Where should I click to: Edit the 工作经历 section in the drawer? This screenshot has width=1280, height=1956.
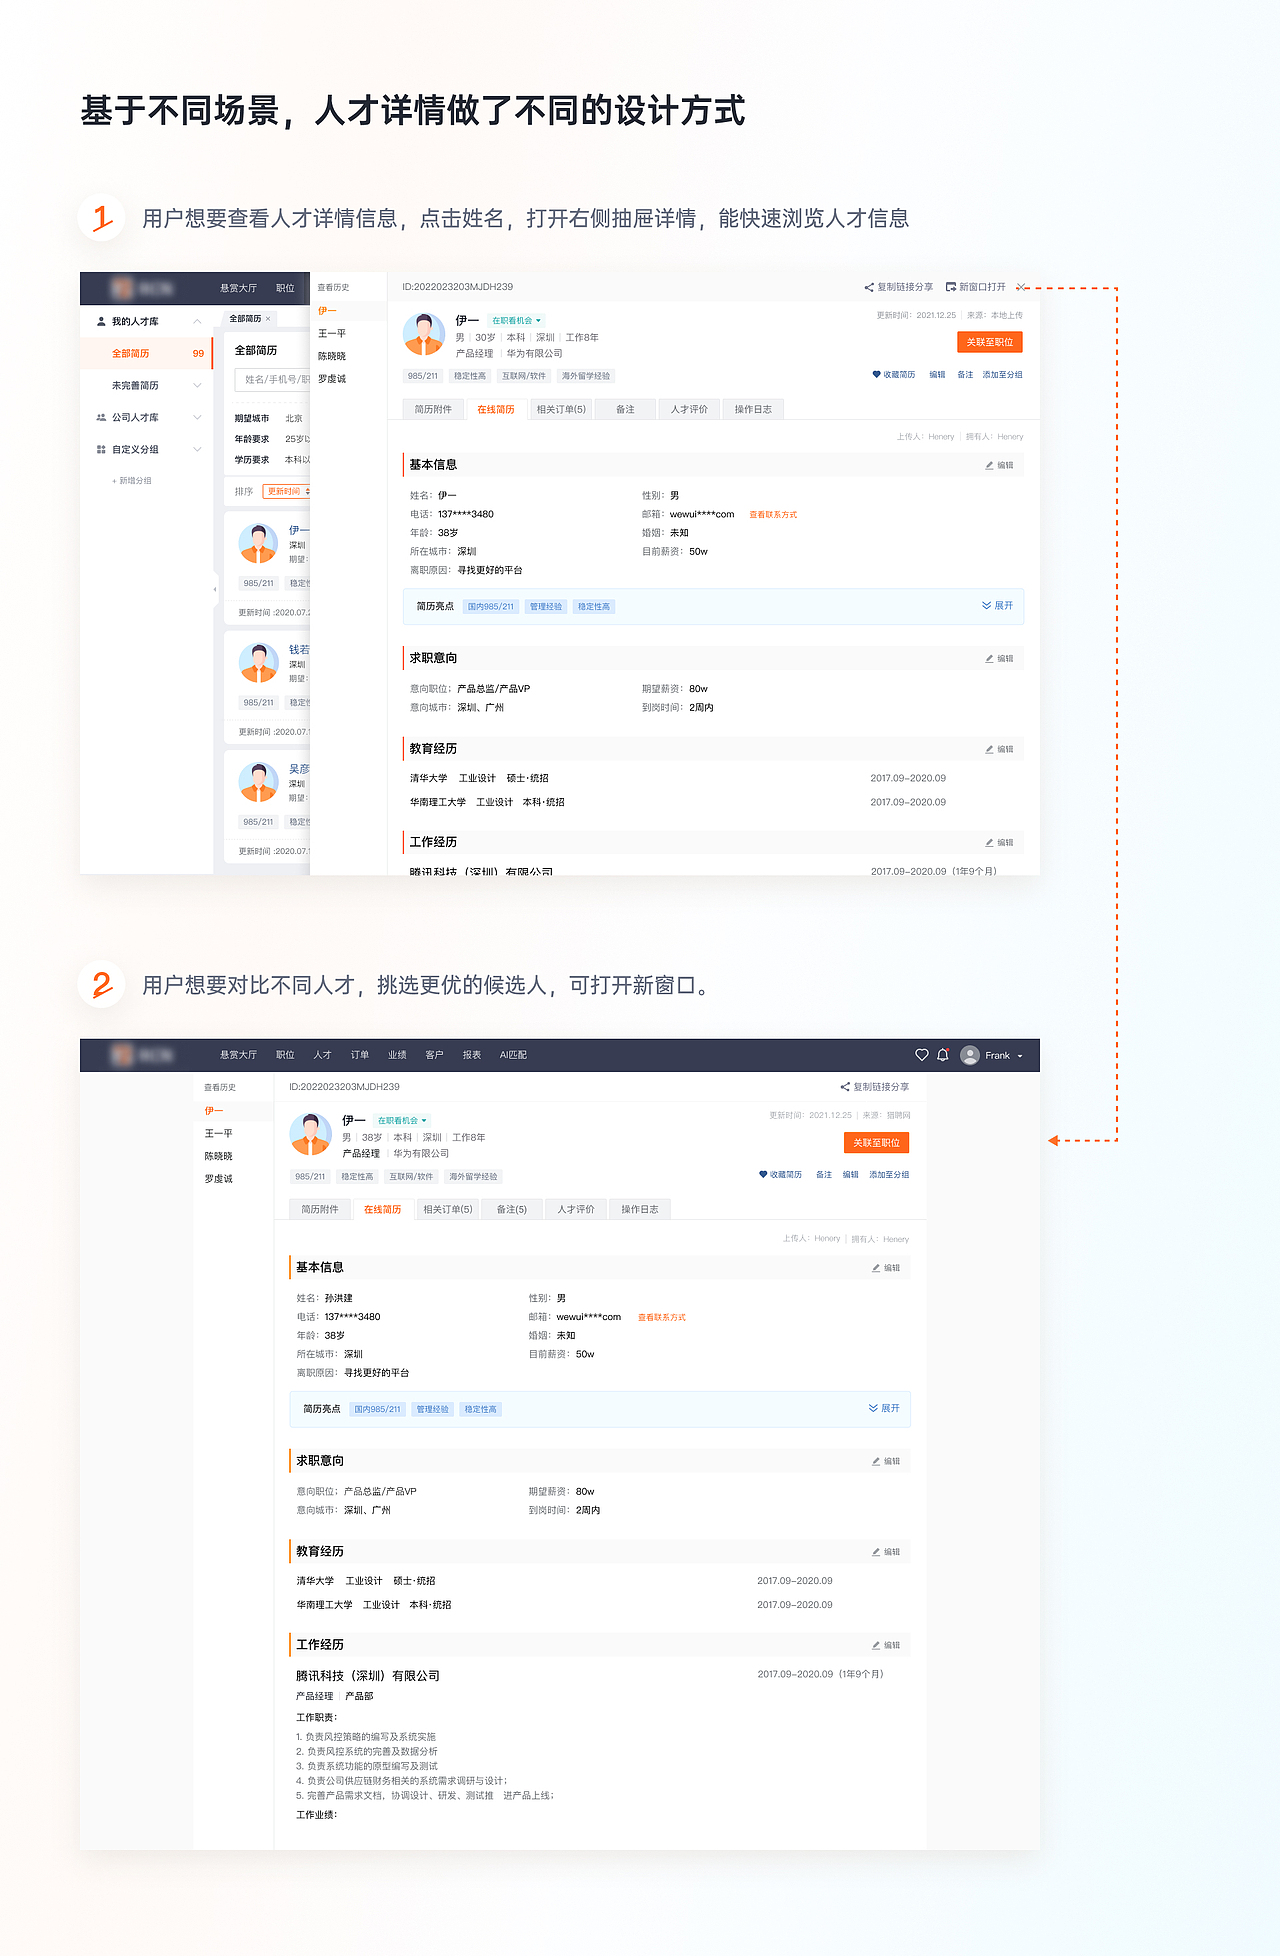pos(999,843)
